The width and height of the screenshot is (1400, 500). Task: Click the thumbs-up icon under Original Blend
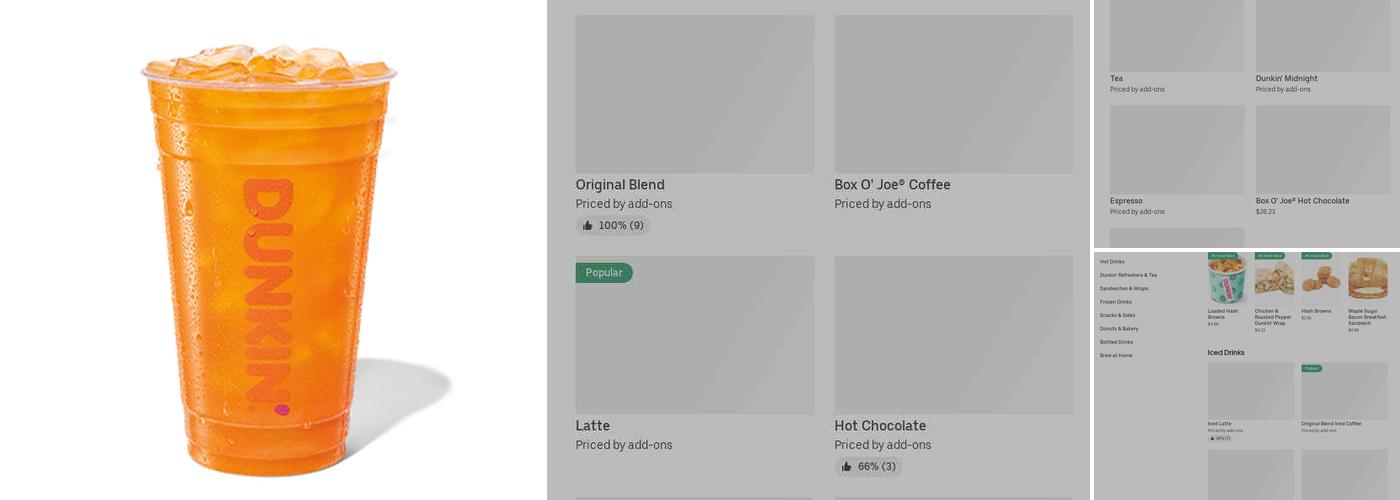588,226
